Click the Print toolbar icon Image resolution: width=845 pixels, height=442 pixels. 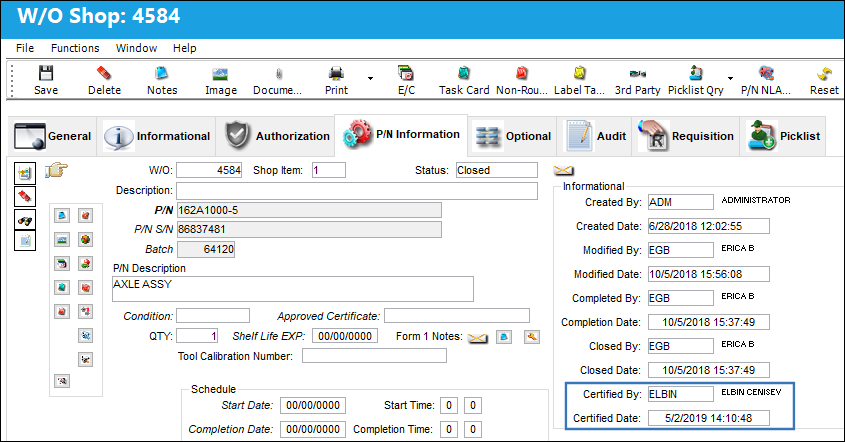[x=336, y=73]
